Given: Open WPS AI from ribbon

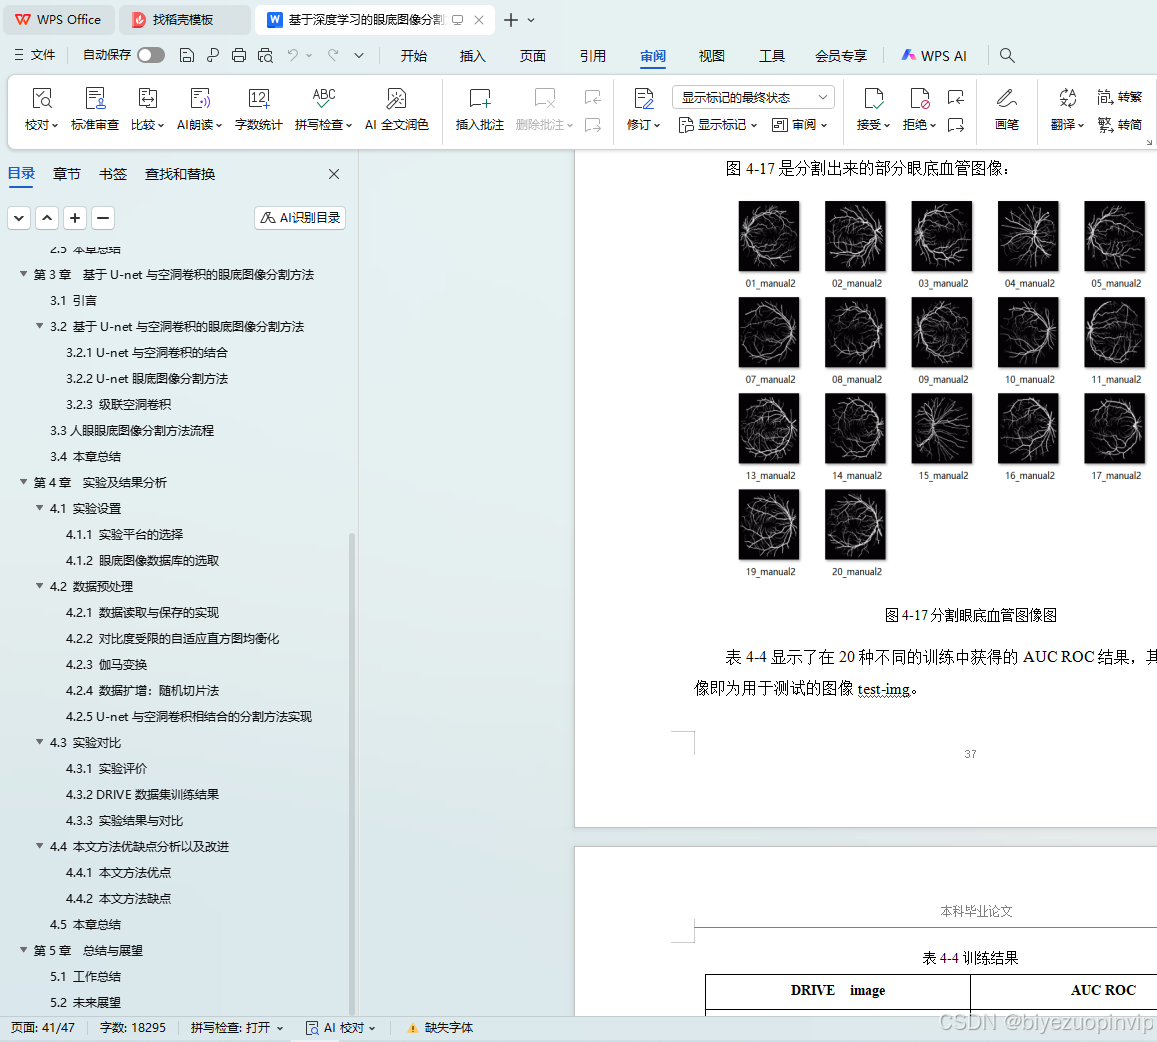Looking at the screenshot, I should (933, 56).
